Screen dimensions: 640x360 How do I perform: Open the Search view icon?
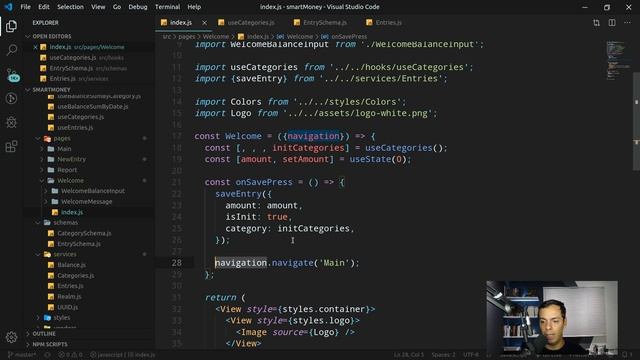[11, 50]
